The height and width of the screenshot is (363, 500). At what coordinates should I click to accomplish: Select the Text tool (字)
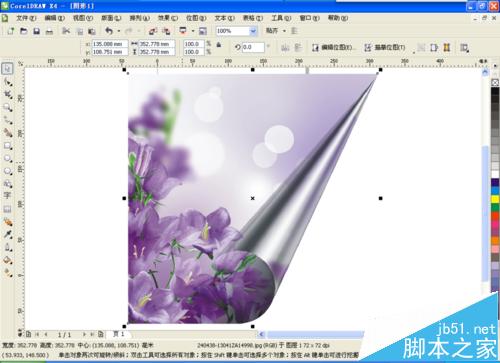pos(7,196)
